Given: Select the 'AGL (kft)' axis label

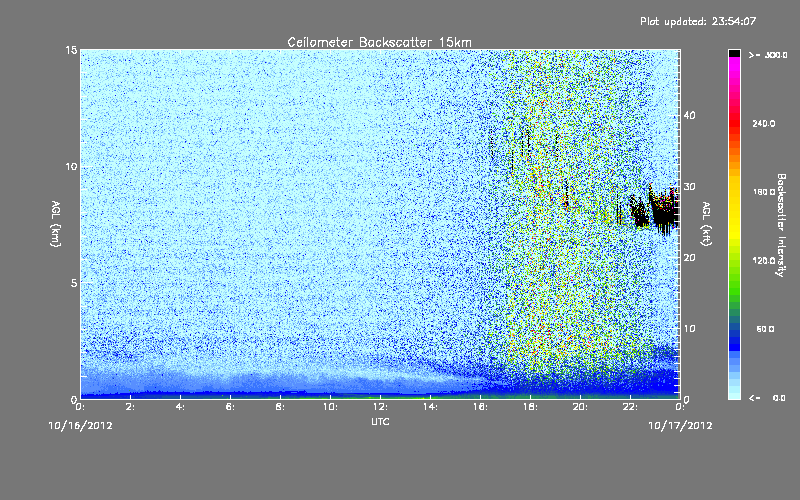Looking at the screenshot, I should coord(706,224).
